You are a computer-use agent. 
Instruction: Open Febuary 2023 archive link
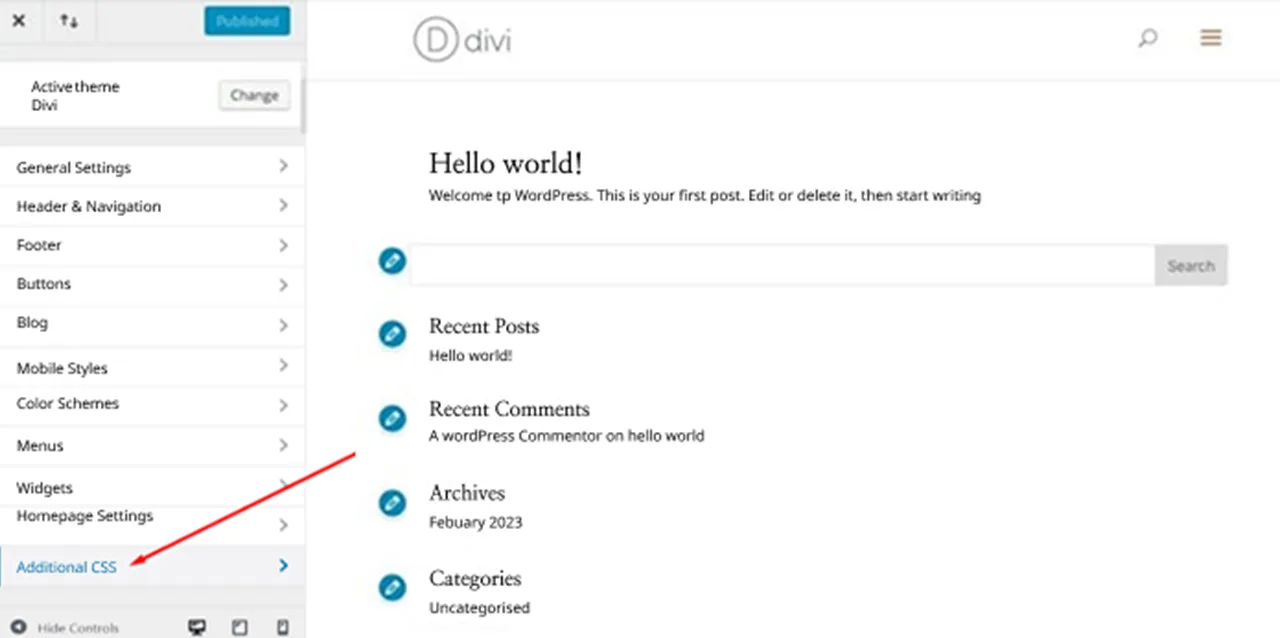pos(475,522)
